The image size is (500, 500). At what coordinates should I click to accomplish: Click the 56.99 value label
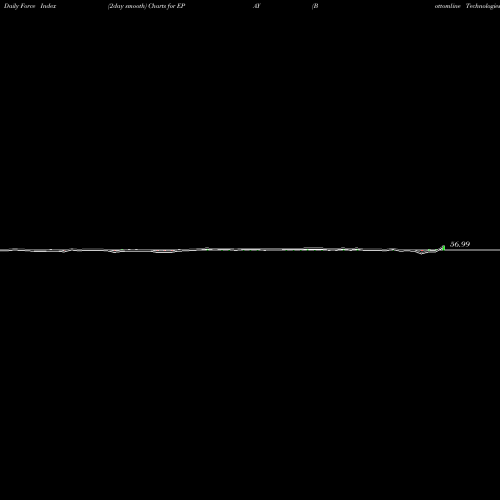coord(460,244)
